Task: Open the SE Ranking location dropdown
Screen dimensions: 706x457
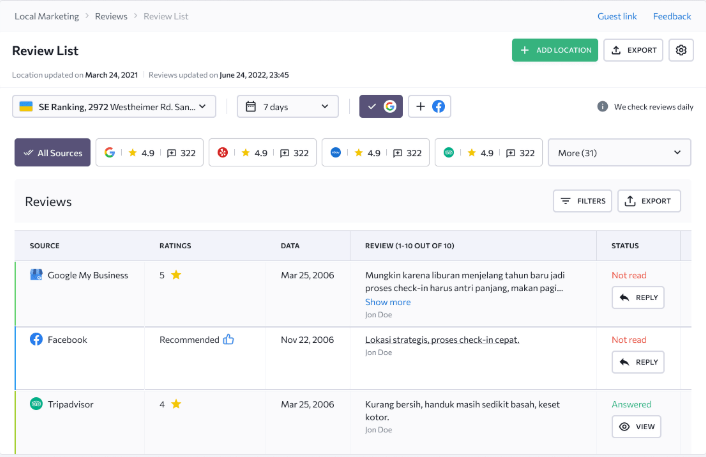Action: pyautogui.click(x=114, y=107)
